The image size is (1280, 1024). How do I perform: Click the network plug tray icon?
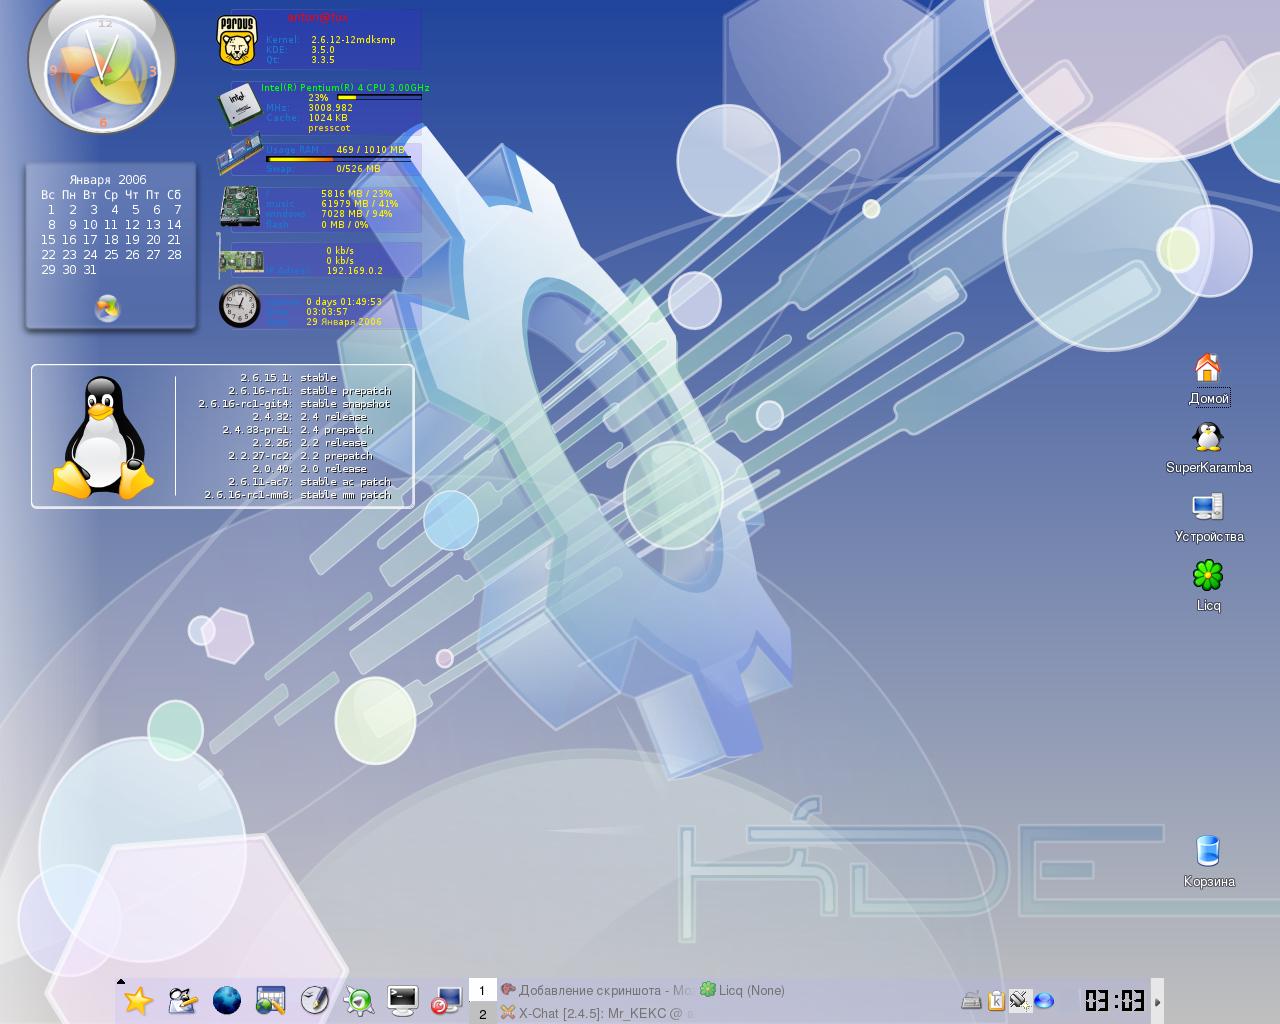(x=1020, y=1000)
